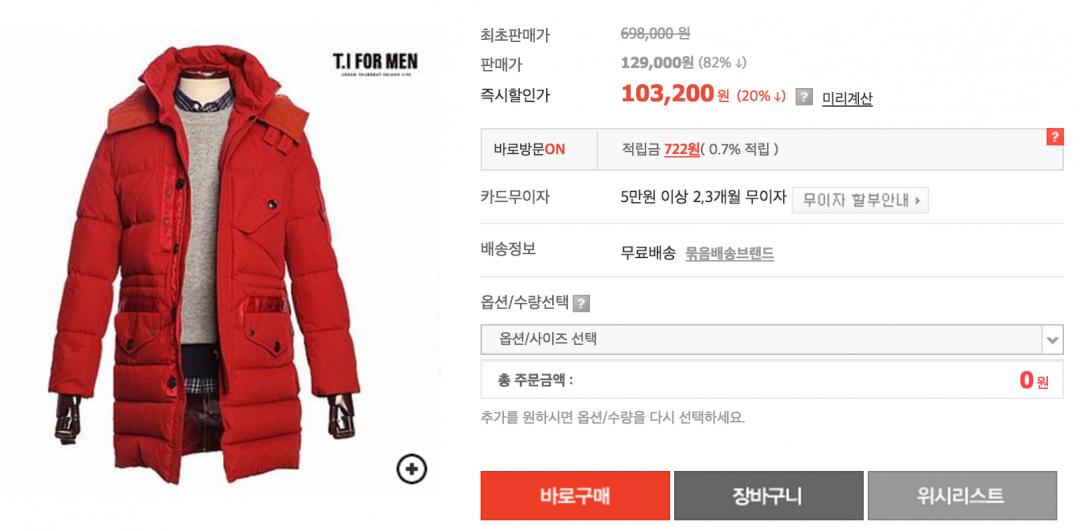Image resolution: width=1080 pixels, height=531 pixels.
Task: Toggle the 바로방문ON indicator
Action: tap(529, 149)
